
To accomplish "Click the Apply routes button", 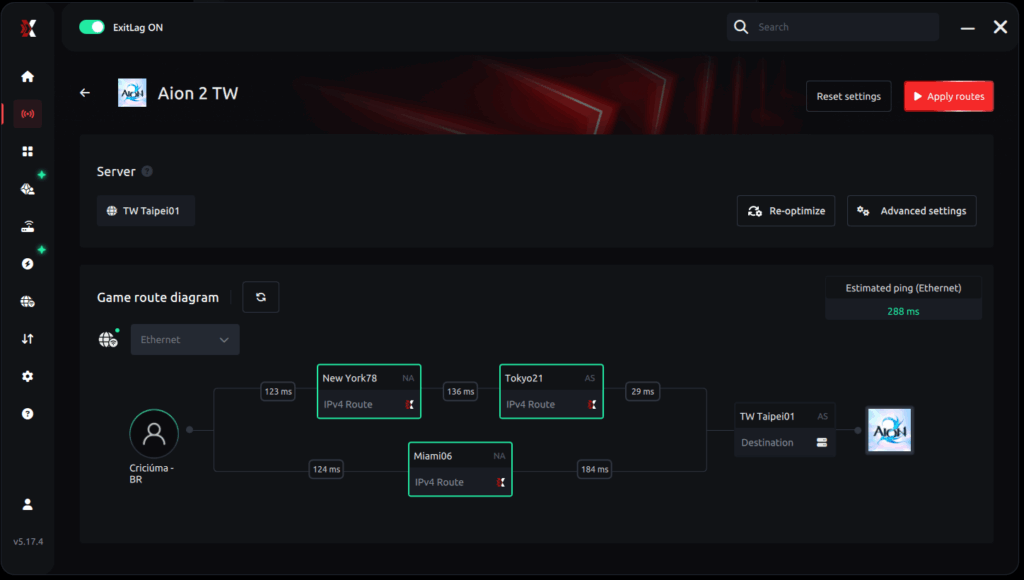I will pyautogui.click(x=948, y=96).
